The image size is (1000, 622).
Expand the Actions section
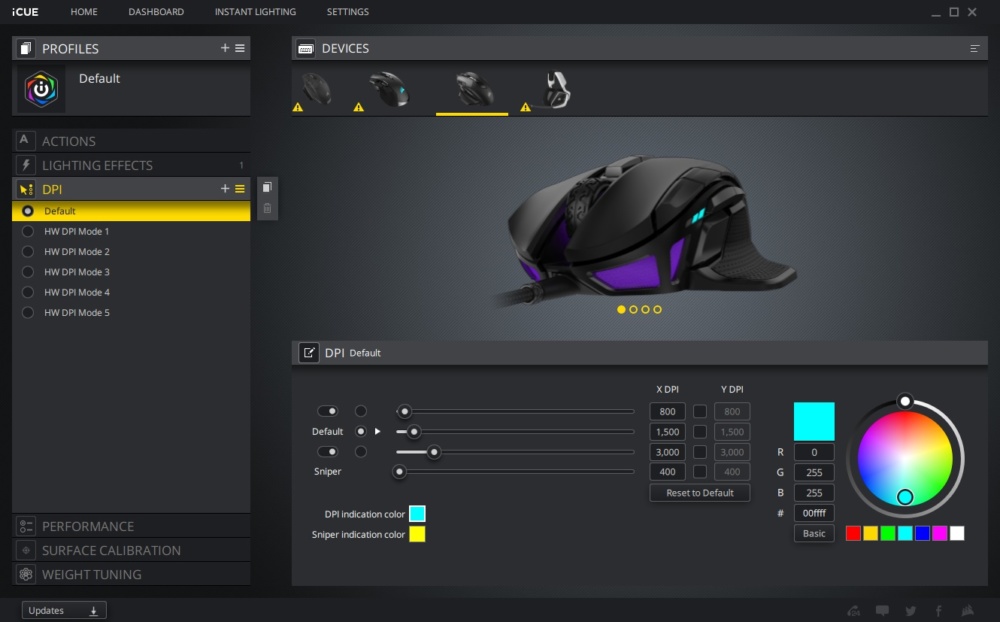[131, 140]
